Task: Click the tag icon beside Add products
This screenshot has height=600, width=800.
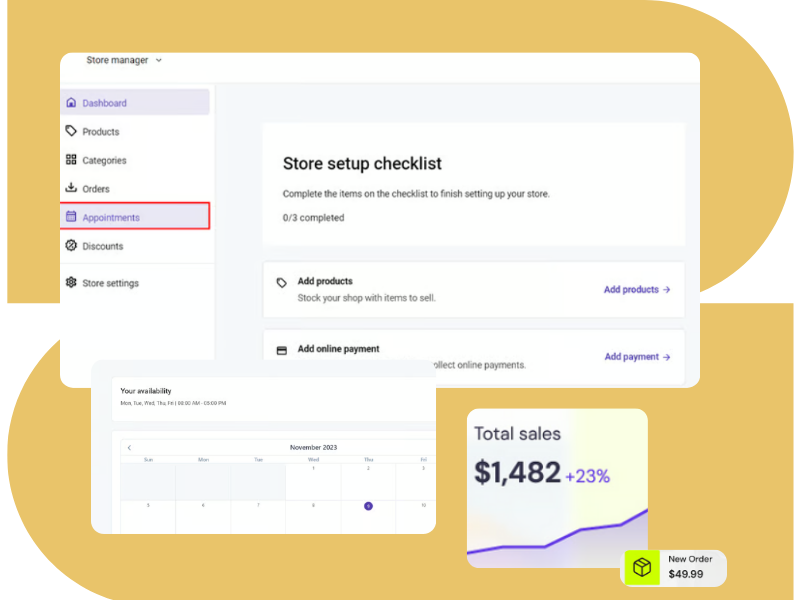Action: tap(281, 283)
